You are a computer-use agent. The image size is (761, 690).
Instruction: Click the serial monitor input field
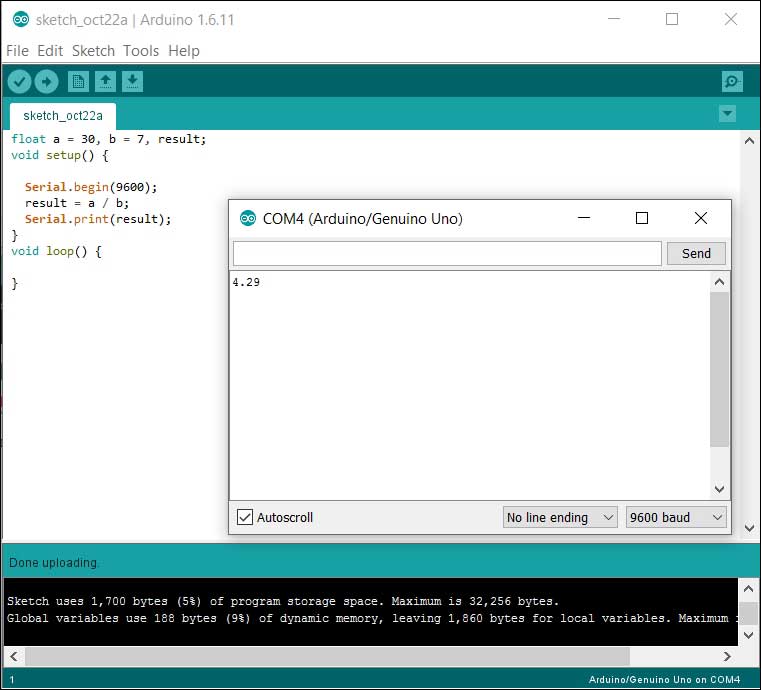tap(447, 253)
